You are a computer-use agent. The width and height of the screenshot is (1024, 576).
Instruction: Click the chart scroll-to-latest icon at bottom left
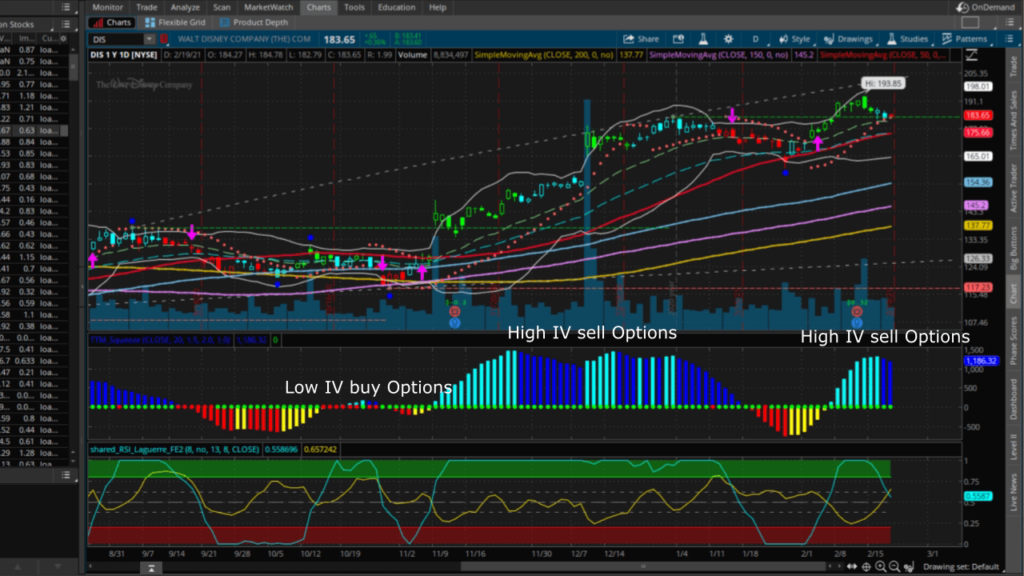(x=151, y=568)
